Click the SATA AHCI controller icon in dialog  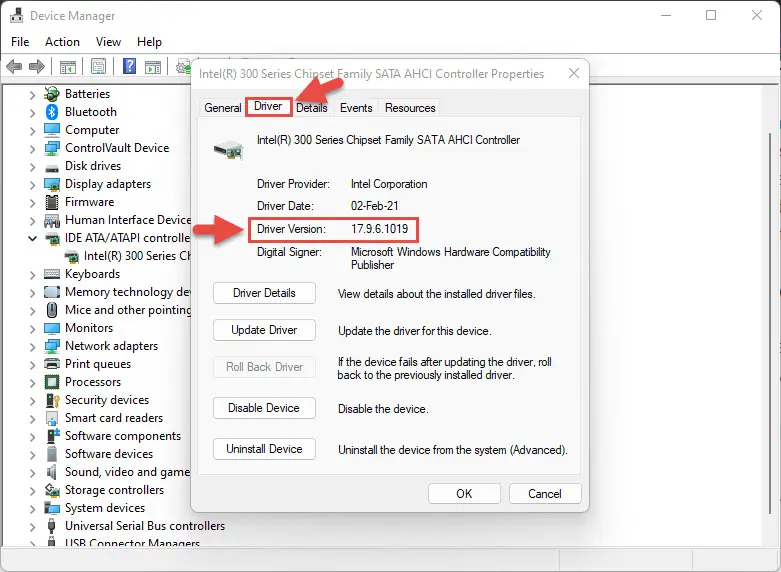229,149
